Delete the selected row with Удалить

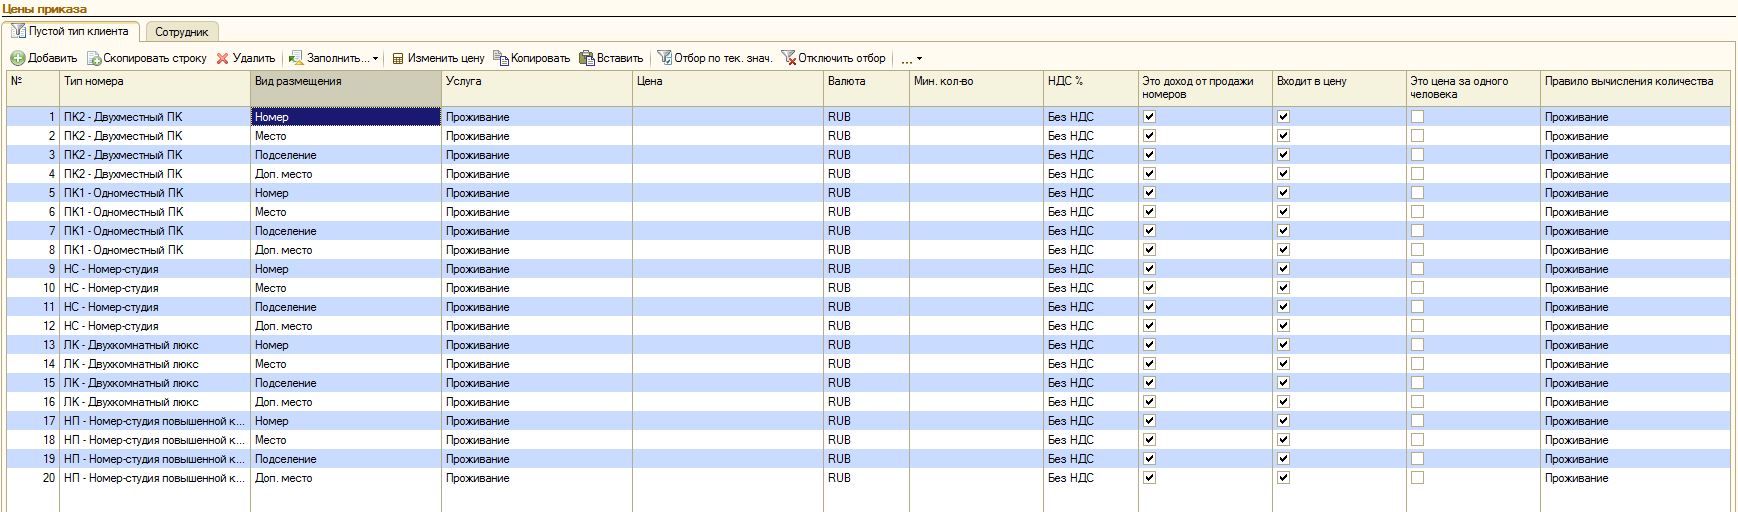(x=245, y=58)
